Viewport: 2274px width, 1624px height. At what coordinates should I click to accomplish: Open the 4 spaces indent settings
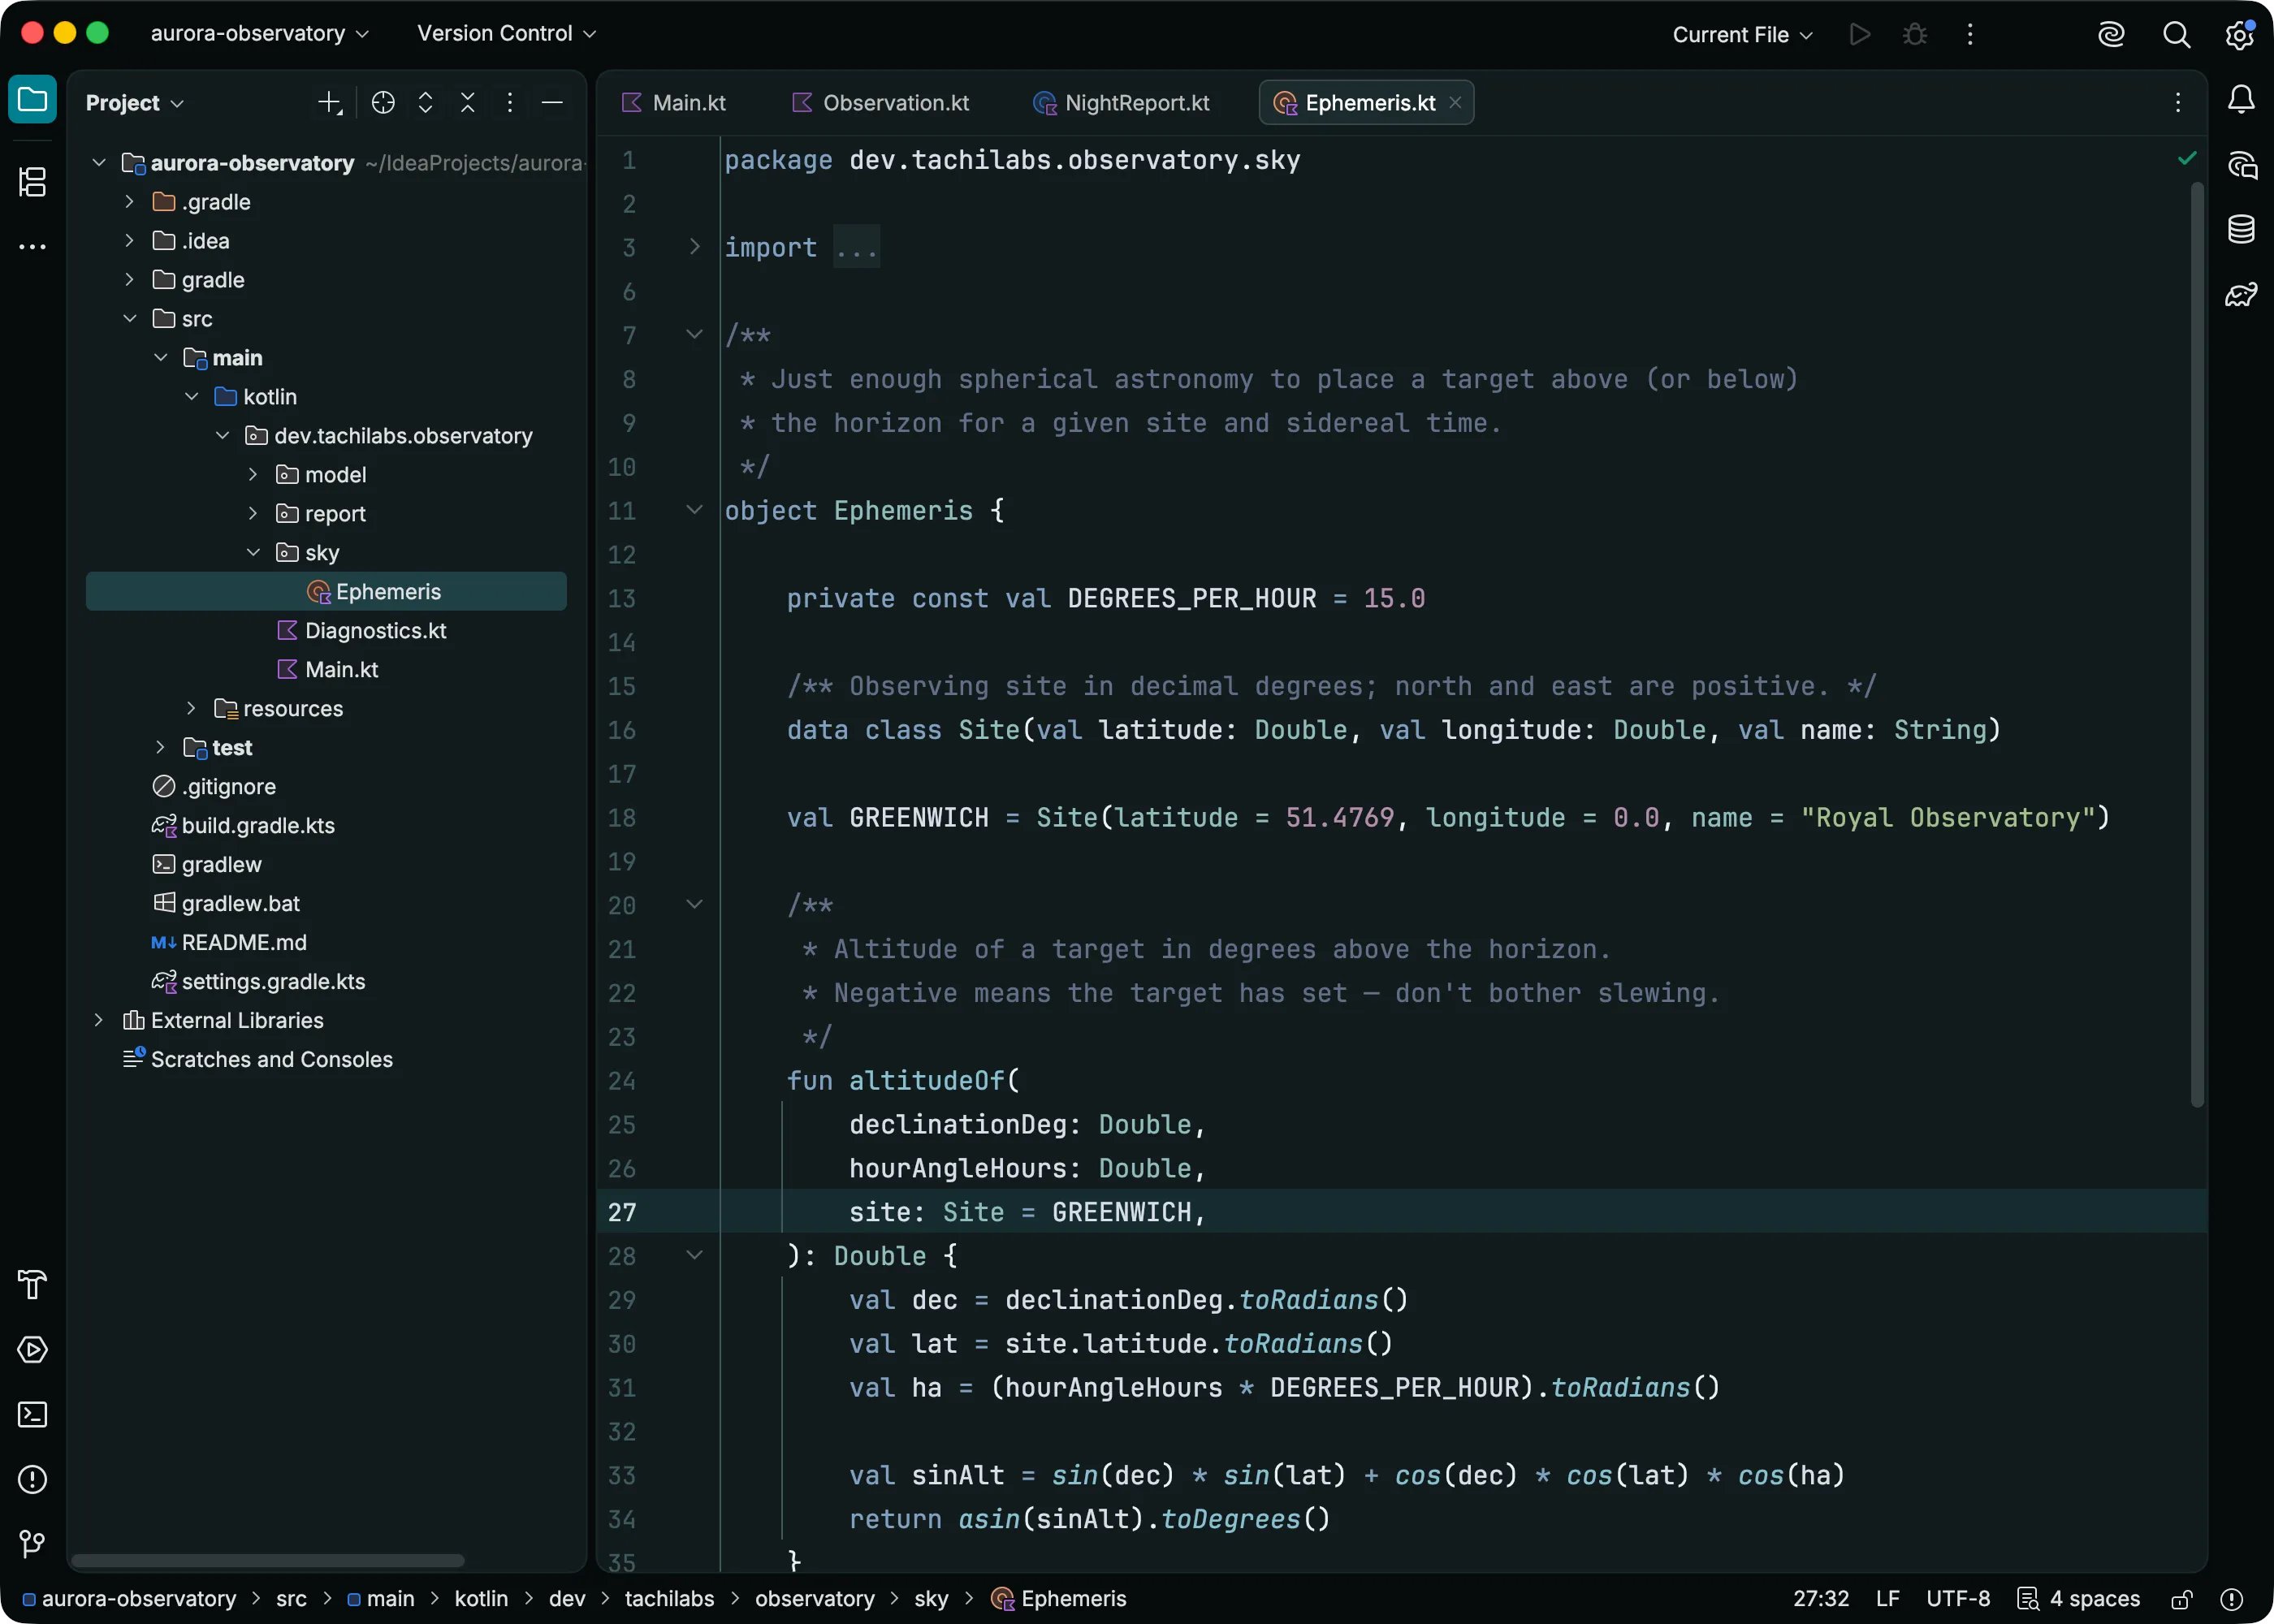tap(2079, 1600)
